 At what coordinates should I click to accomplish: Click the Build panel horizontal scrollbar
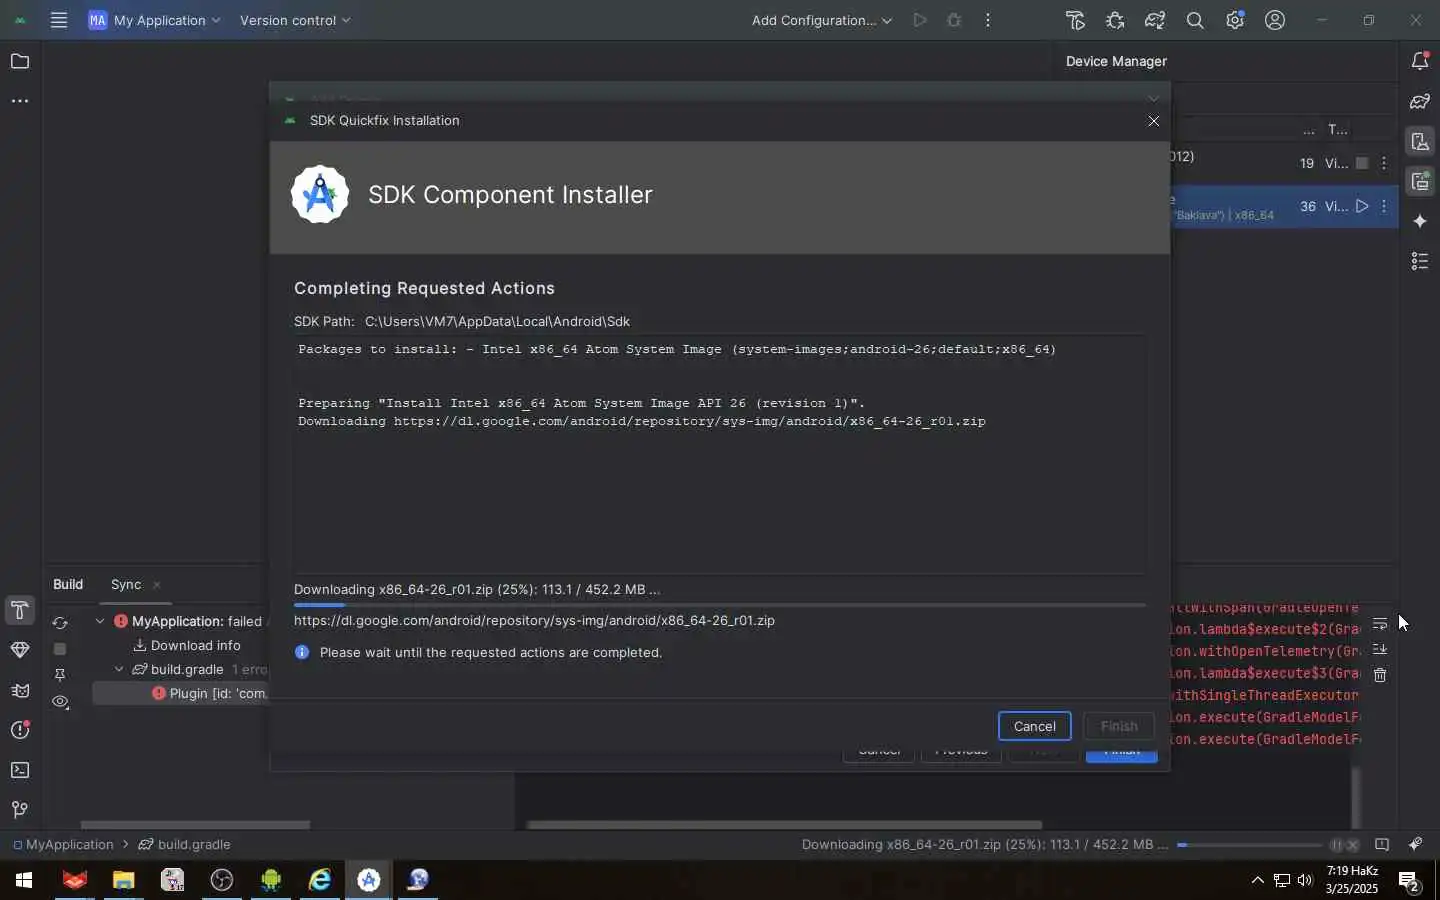[x=195, y=825]
